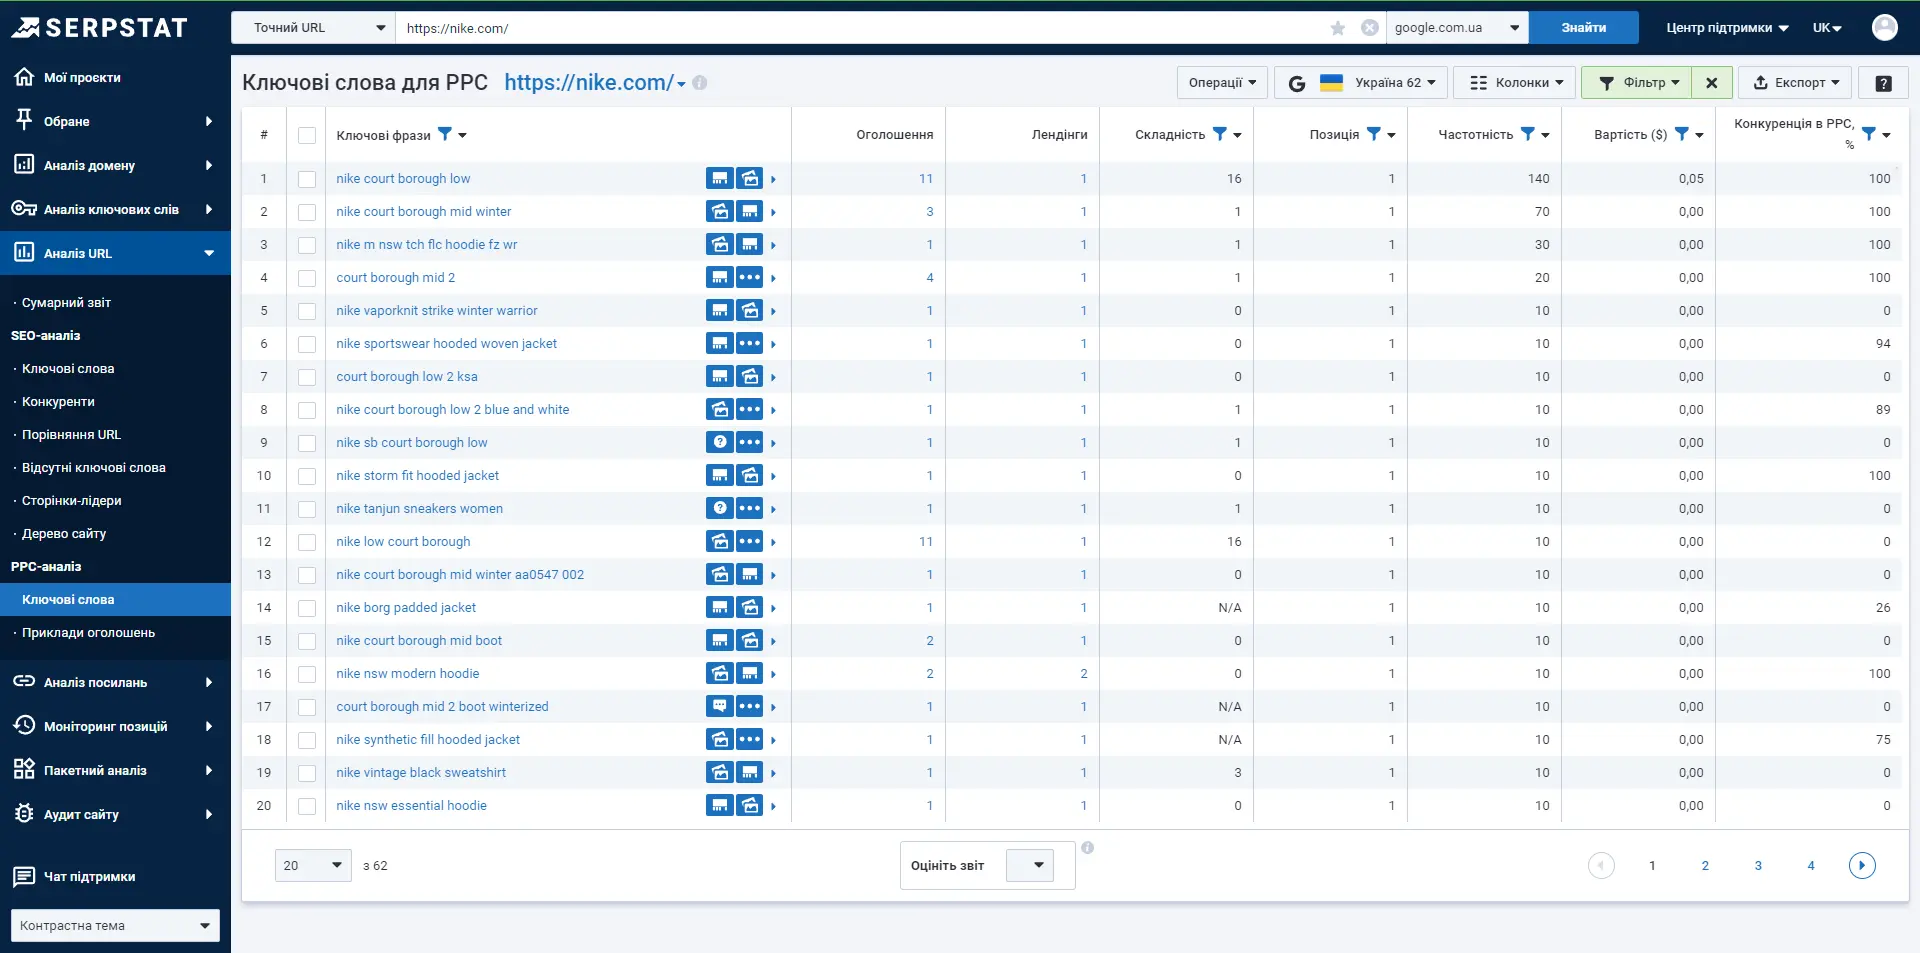
Task: Go to page 2 of results
Action: click(1705, 865)
